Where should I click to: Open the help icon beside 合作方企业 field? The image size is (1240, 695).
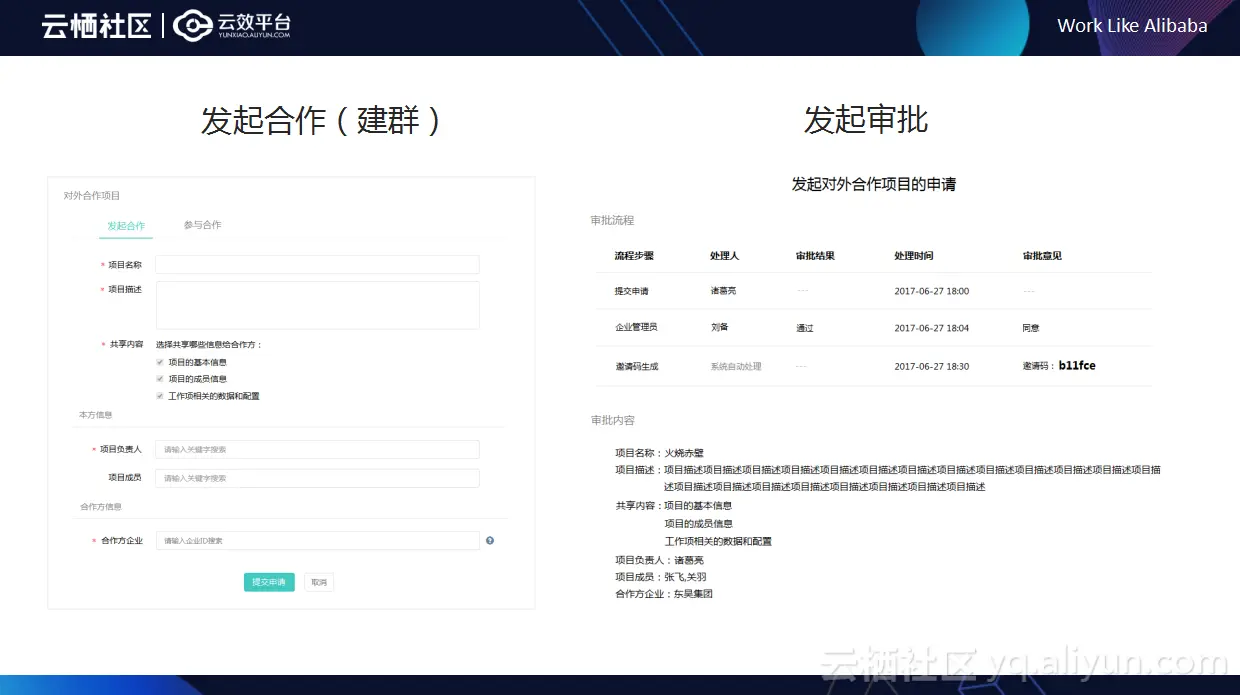coord(489,540)
